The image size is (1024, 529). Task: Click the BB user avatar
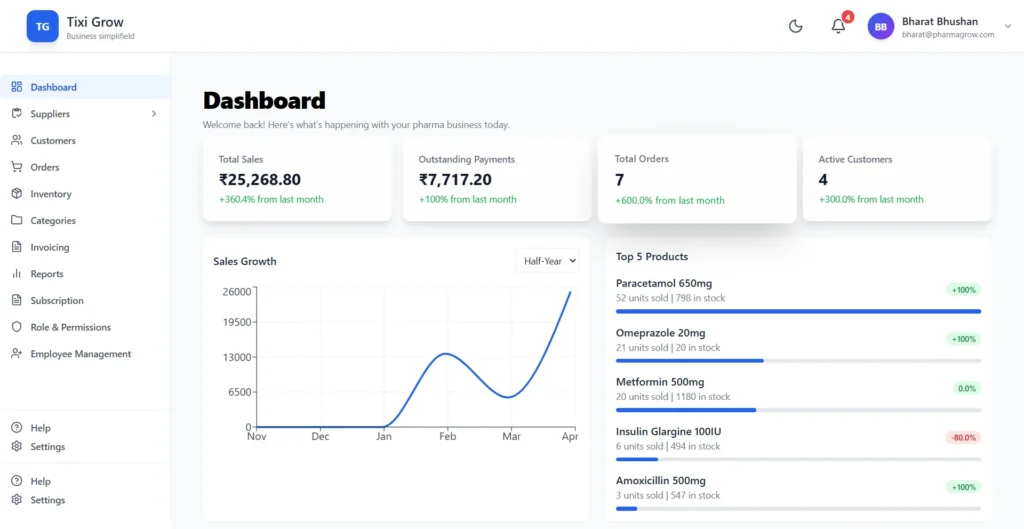(880, 27)
